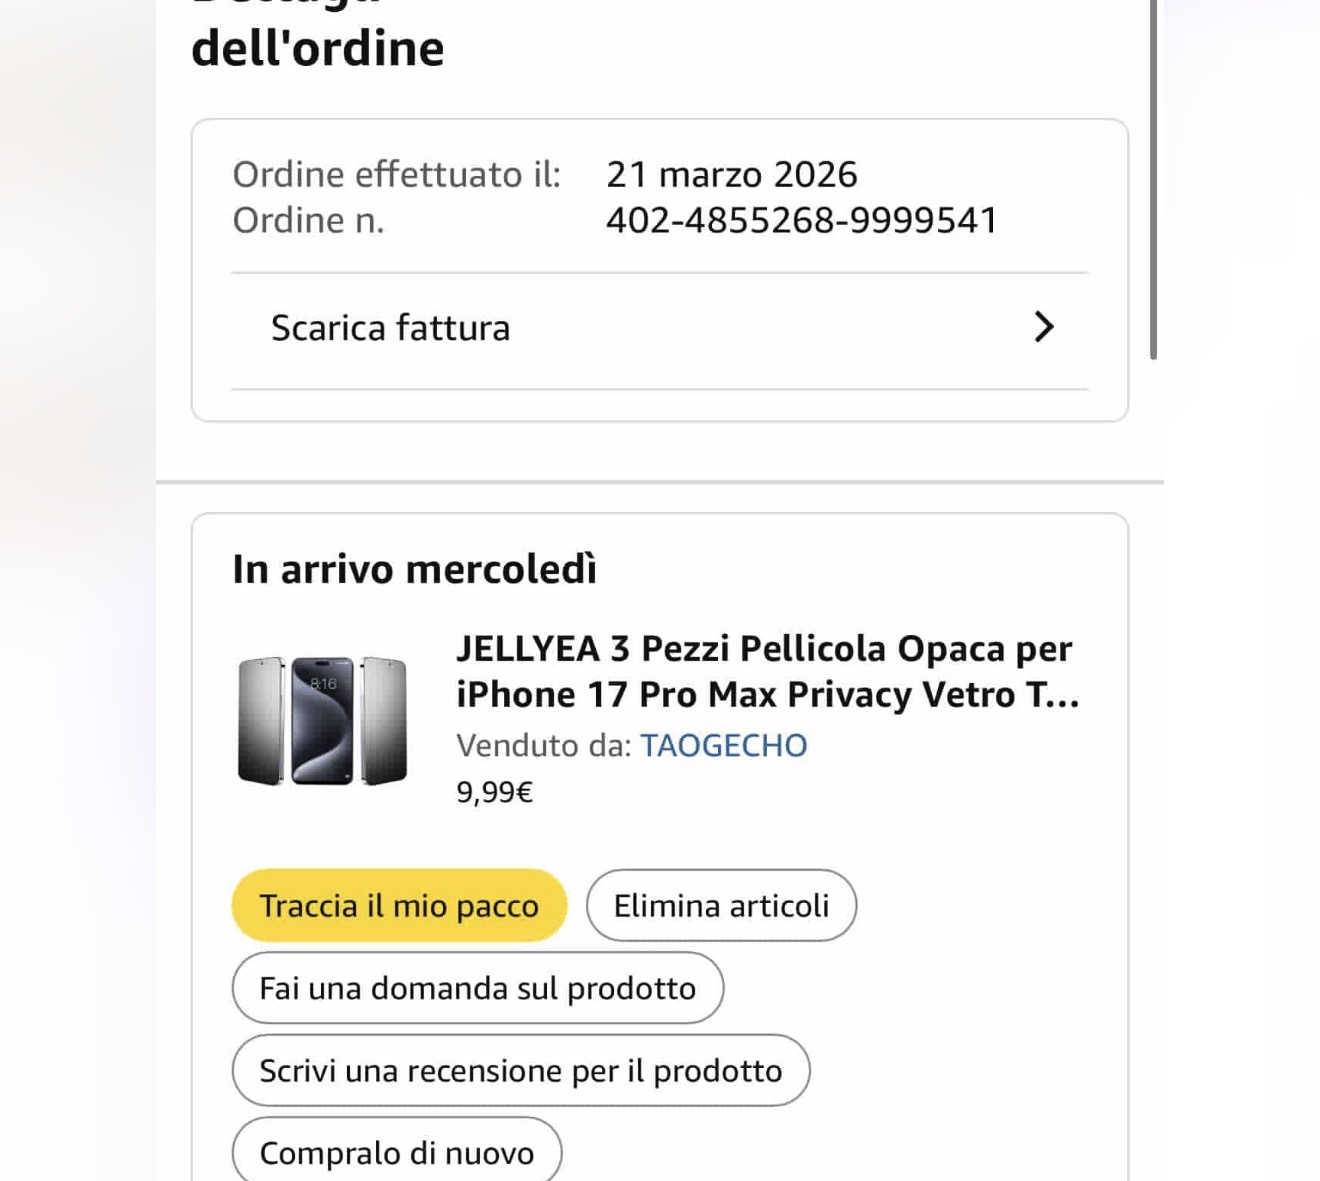Click the Compralo di nuovo button

pos(397,1150)
